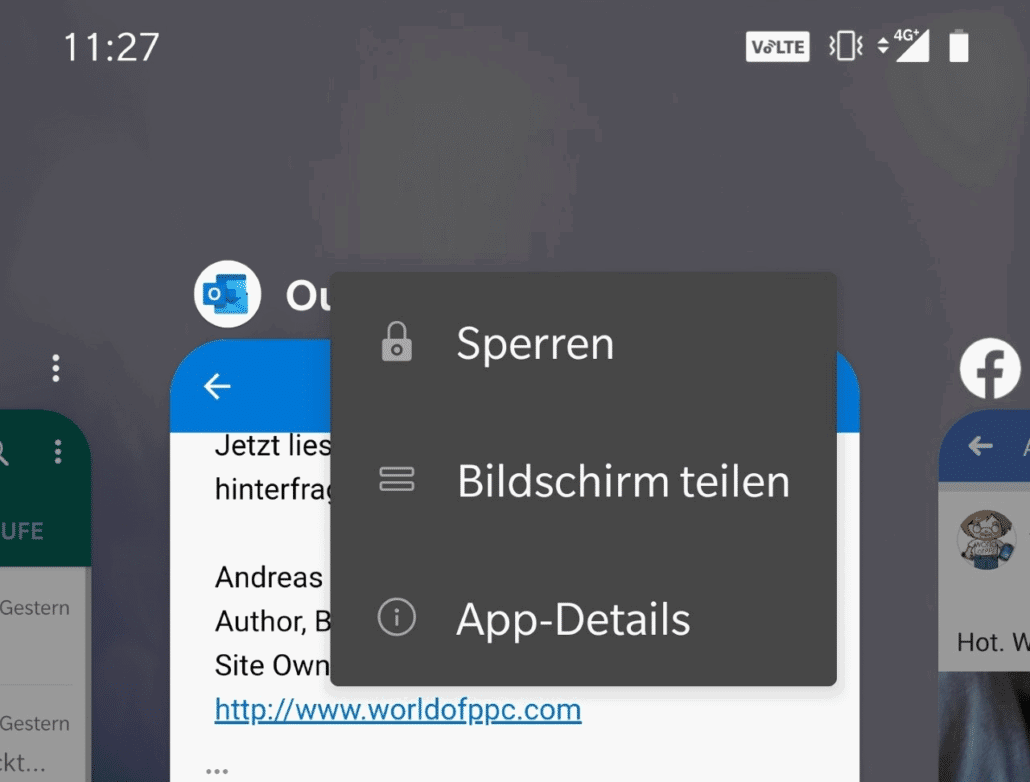Go back in the Outlook card
This screenshot has width=1030, height=782.
[x=217, y=386]
